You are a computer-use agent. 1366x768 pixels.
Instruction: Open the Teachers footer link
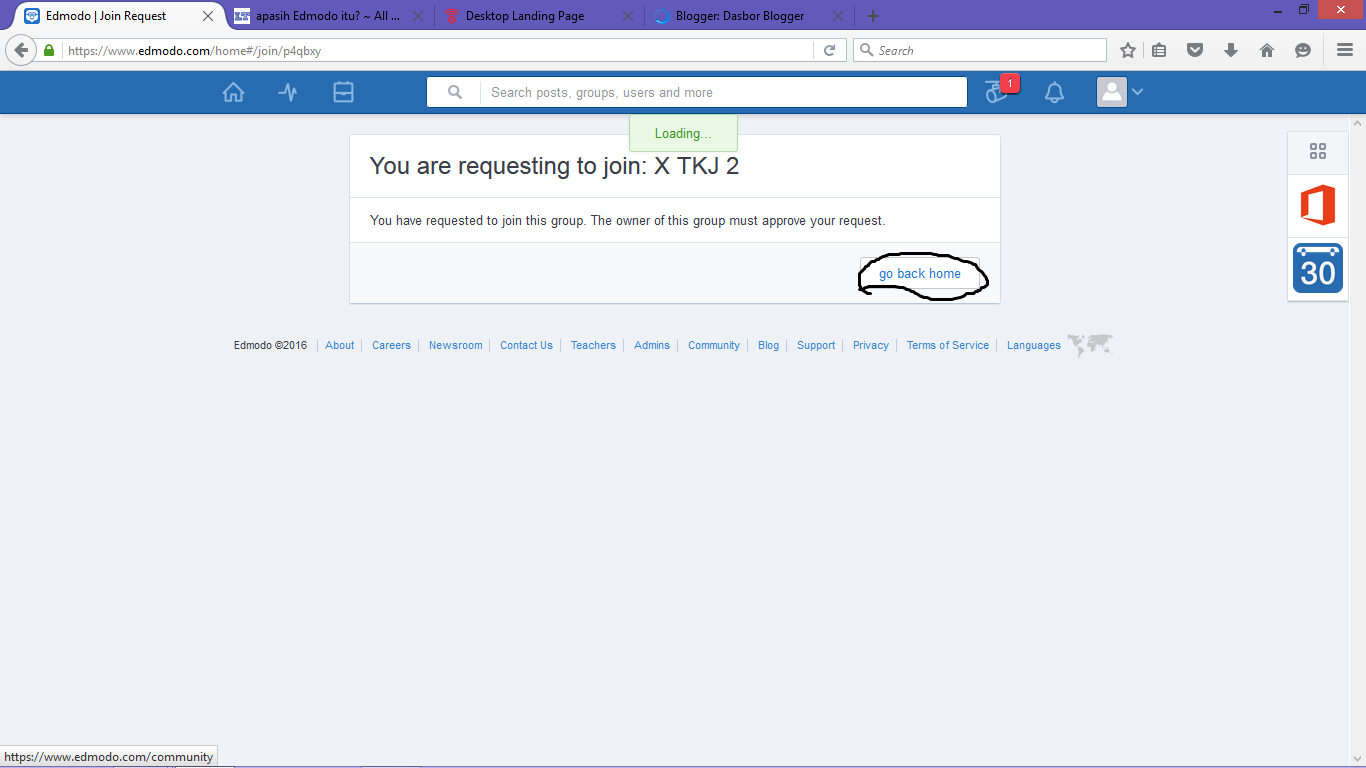(x=593, y=345)
